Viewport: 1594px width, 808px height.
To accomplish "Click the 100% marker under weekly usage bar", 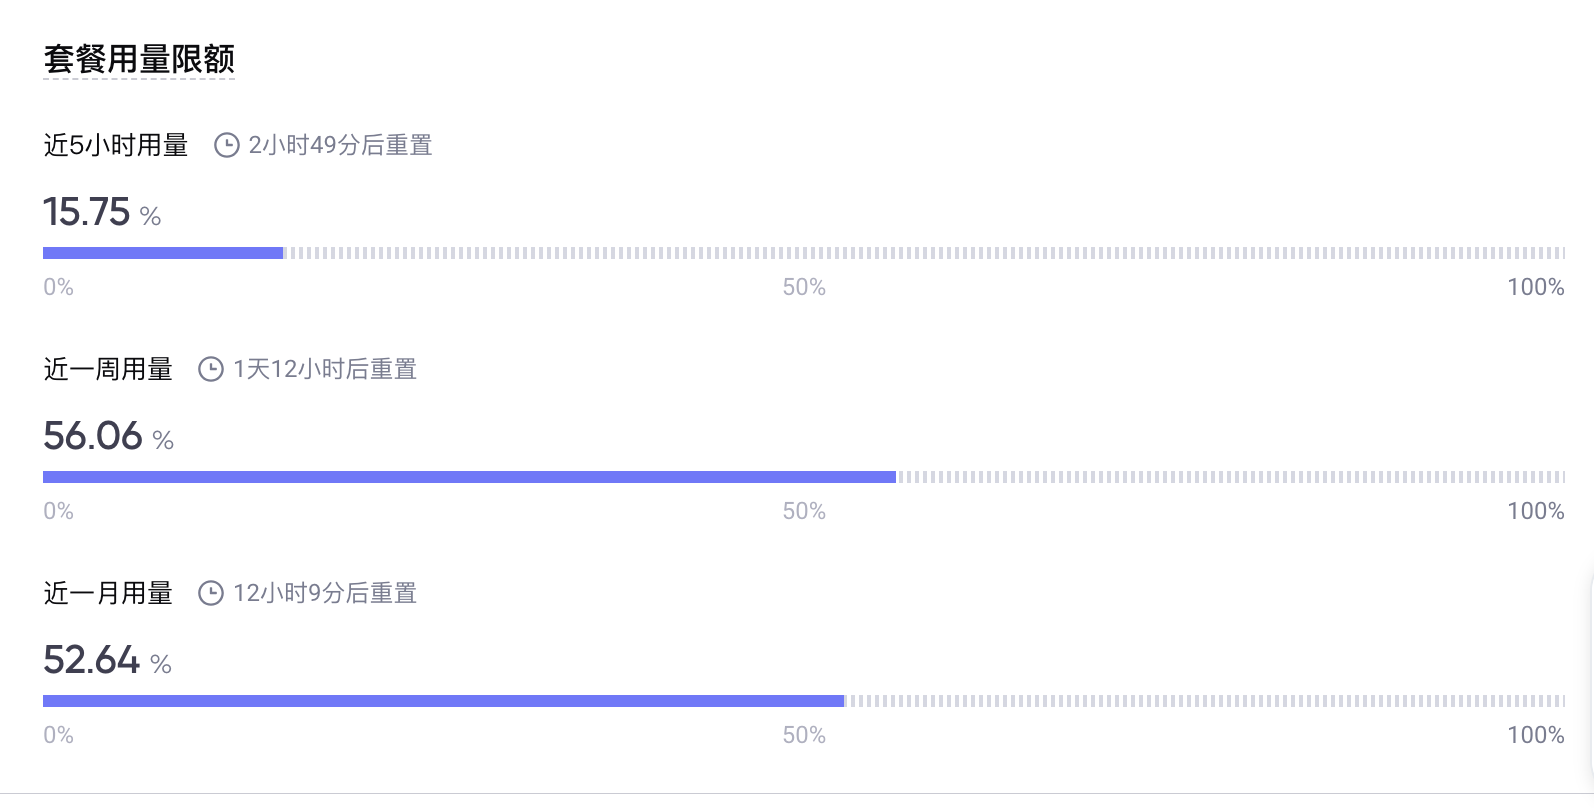I will pos(1536,511).
